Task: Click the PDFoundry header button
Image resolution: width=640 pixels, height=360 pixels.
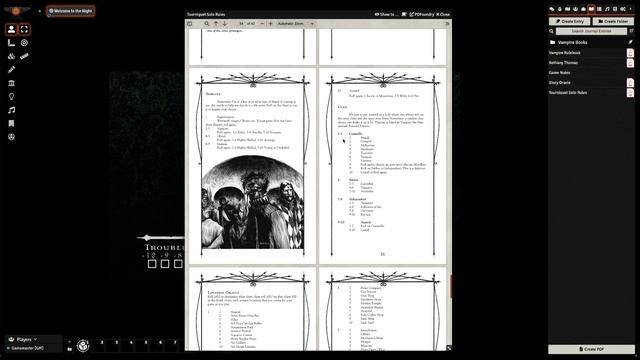Action: tap(422, 14)
